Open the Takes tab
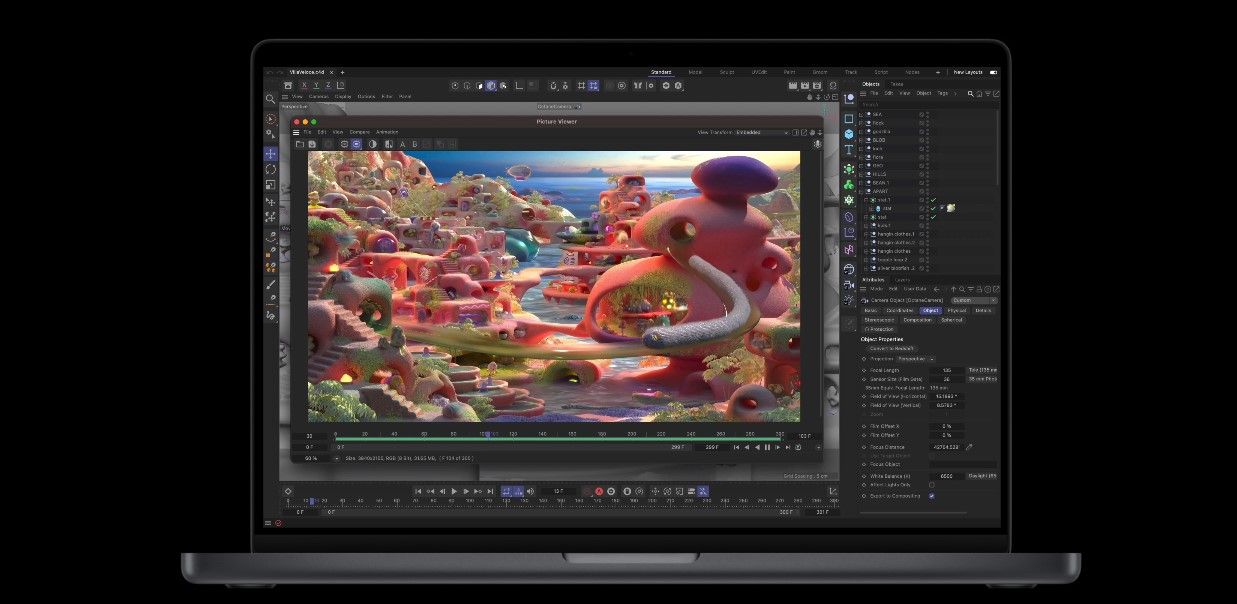 [x=897, y=84]
